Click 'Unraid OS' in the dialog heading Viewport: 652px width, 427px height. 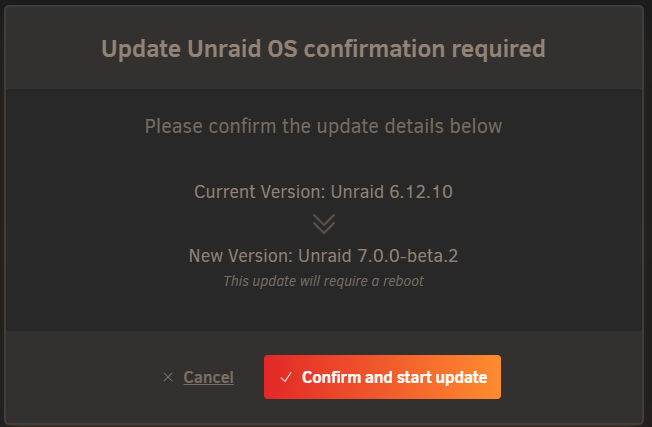(242, 49)
